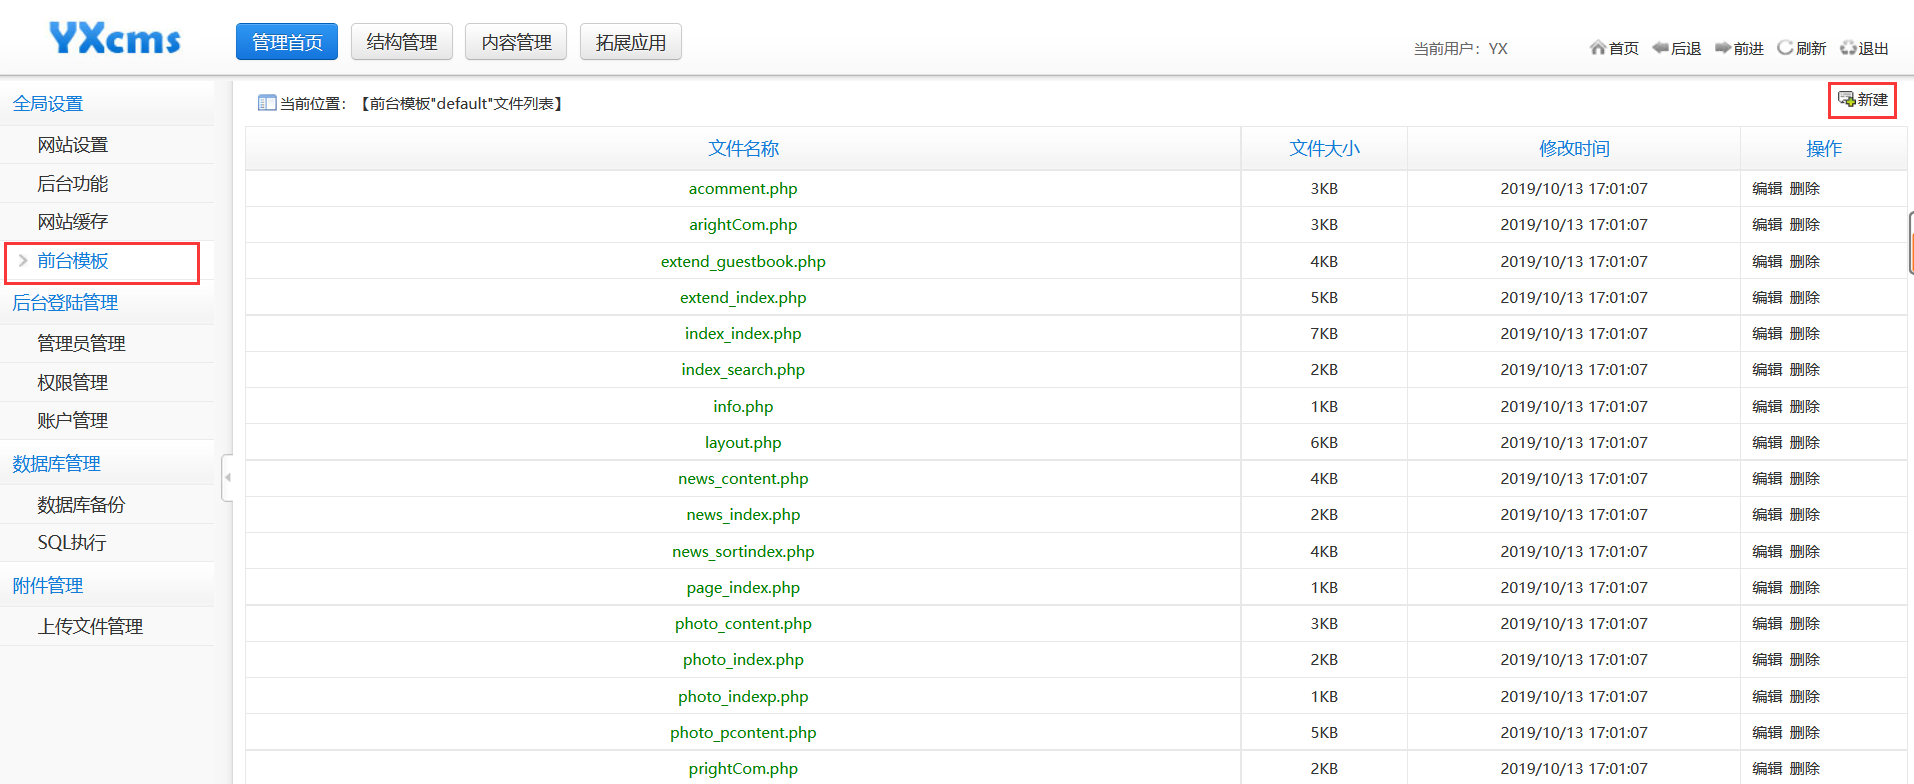Screen dimensions: 1914x784
Task: Click 编辑 for acomment.php
Action: click(1767, 189)
